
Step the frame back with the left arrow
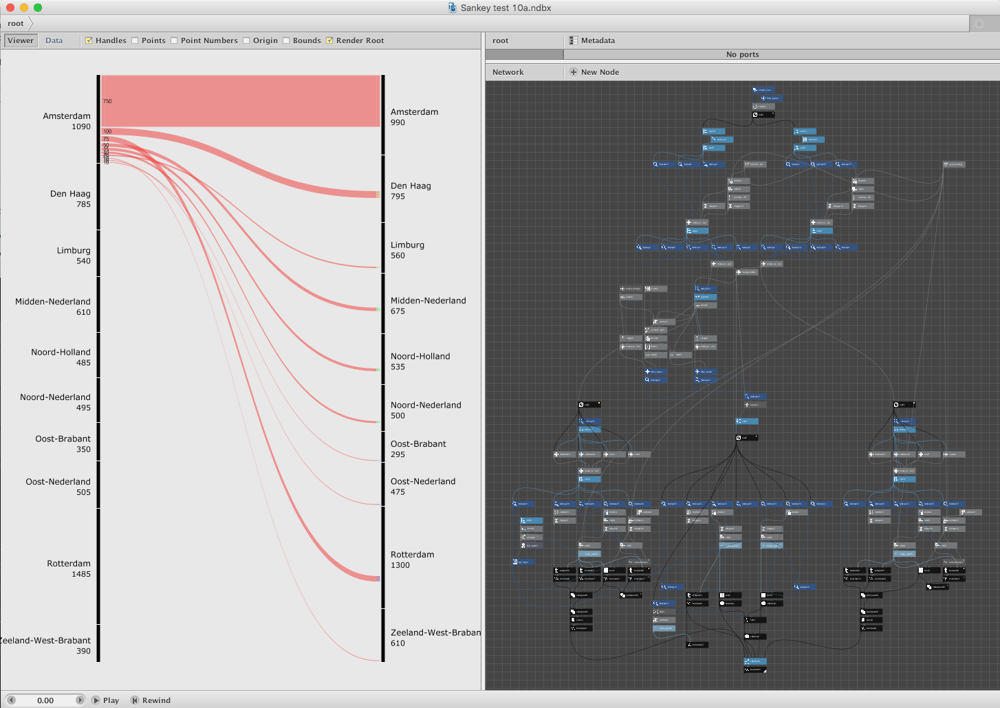(11, 700)
